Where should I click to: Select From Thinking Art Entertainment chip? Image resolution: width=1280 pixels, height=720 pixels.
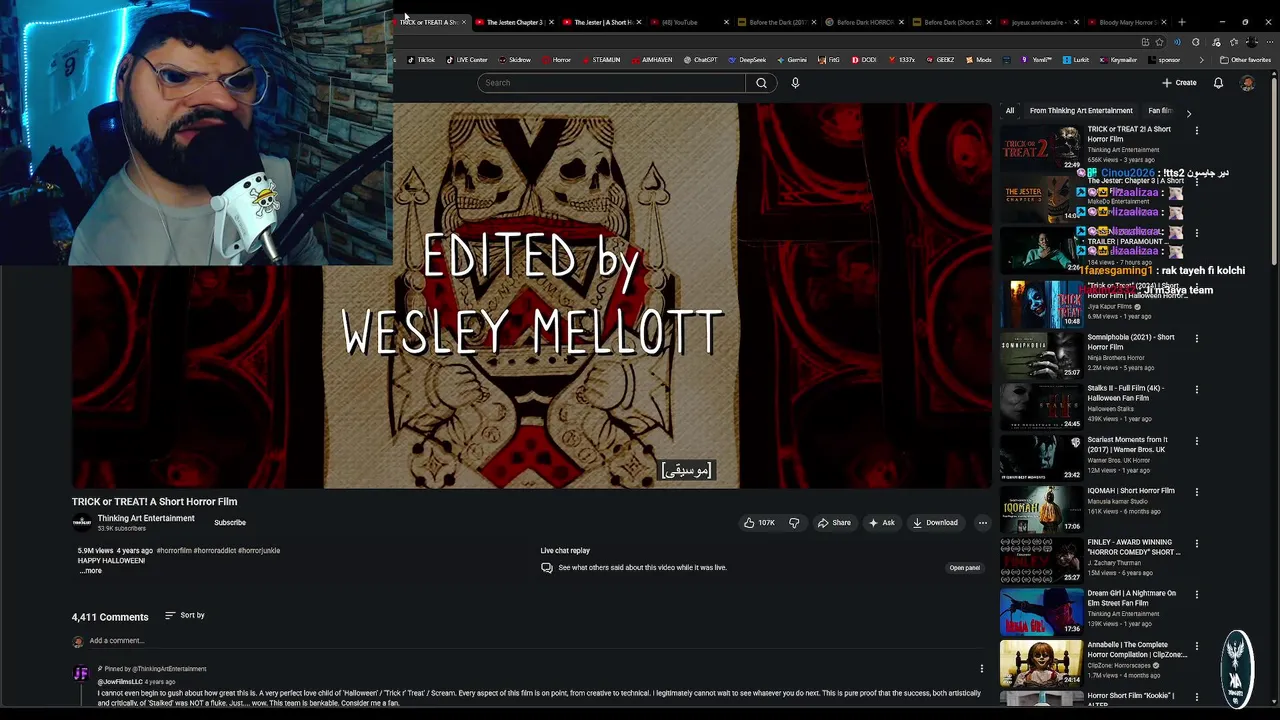coord(1081,111)
